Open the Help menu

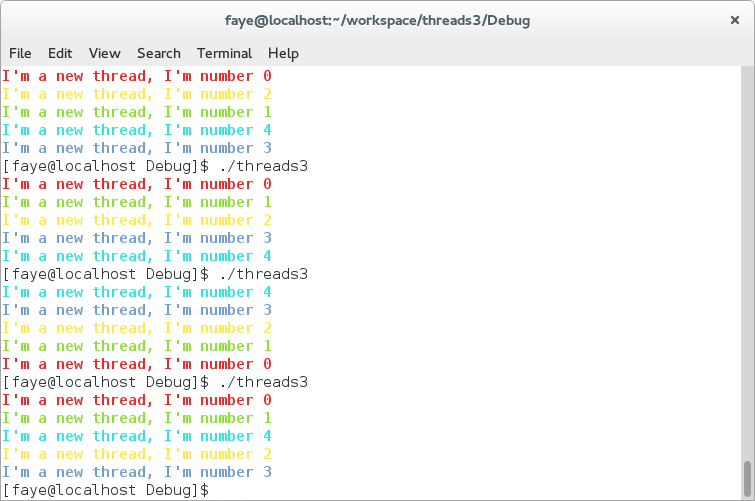283,53
